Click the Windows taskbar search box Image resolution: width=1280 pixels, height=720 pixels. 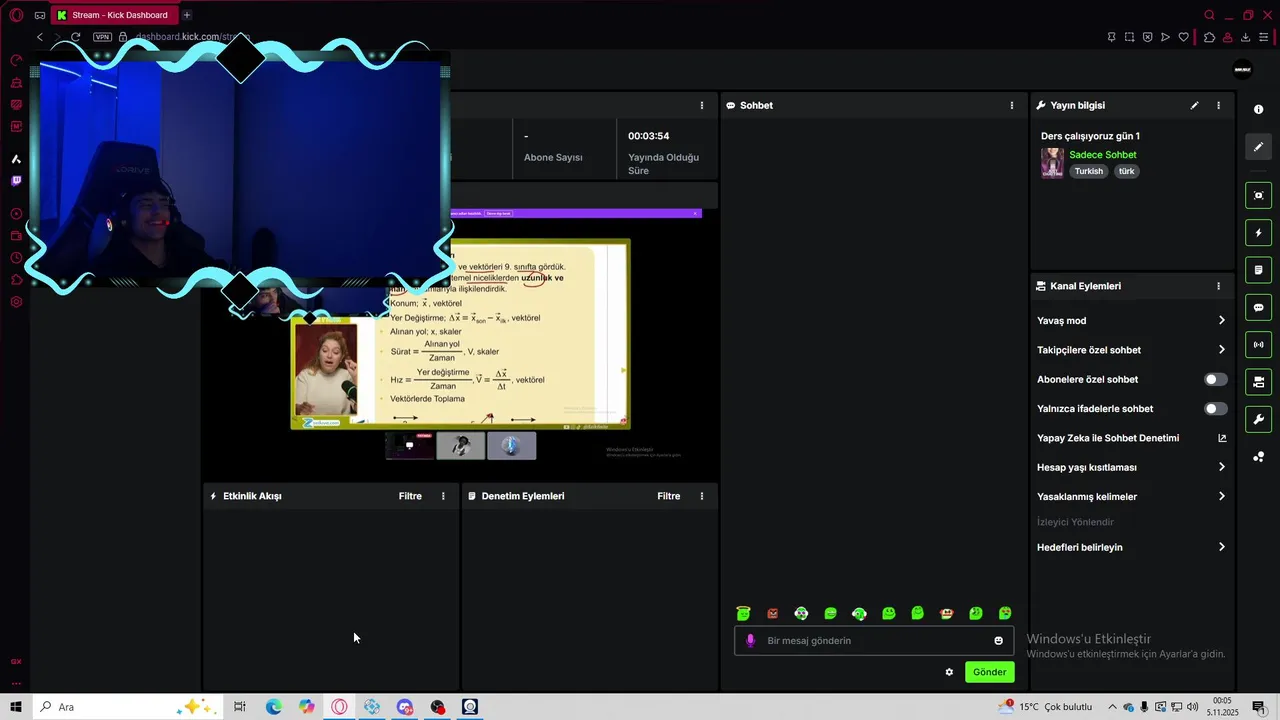(127, 707)
